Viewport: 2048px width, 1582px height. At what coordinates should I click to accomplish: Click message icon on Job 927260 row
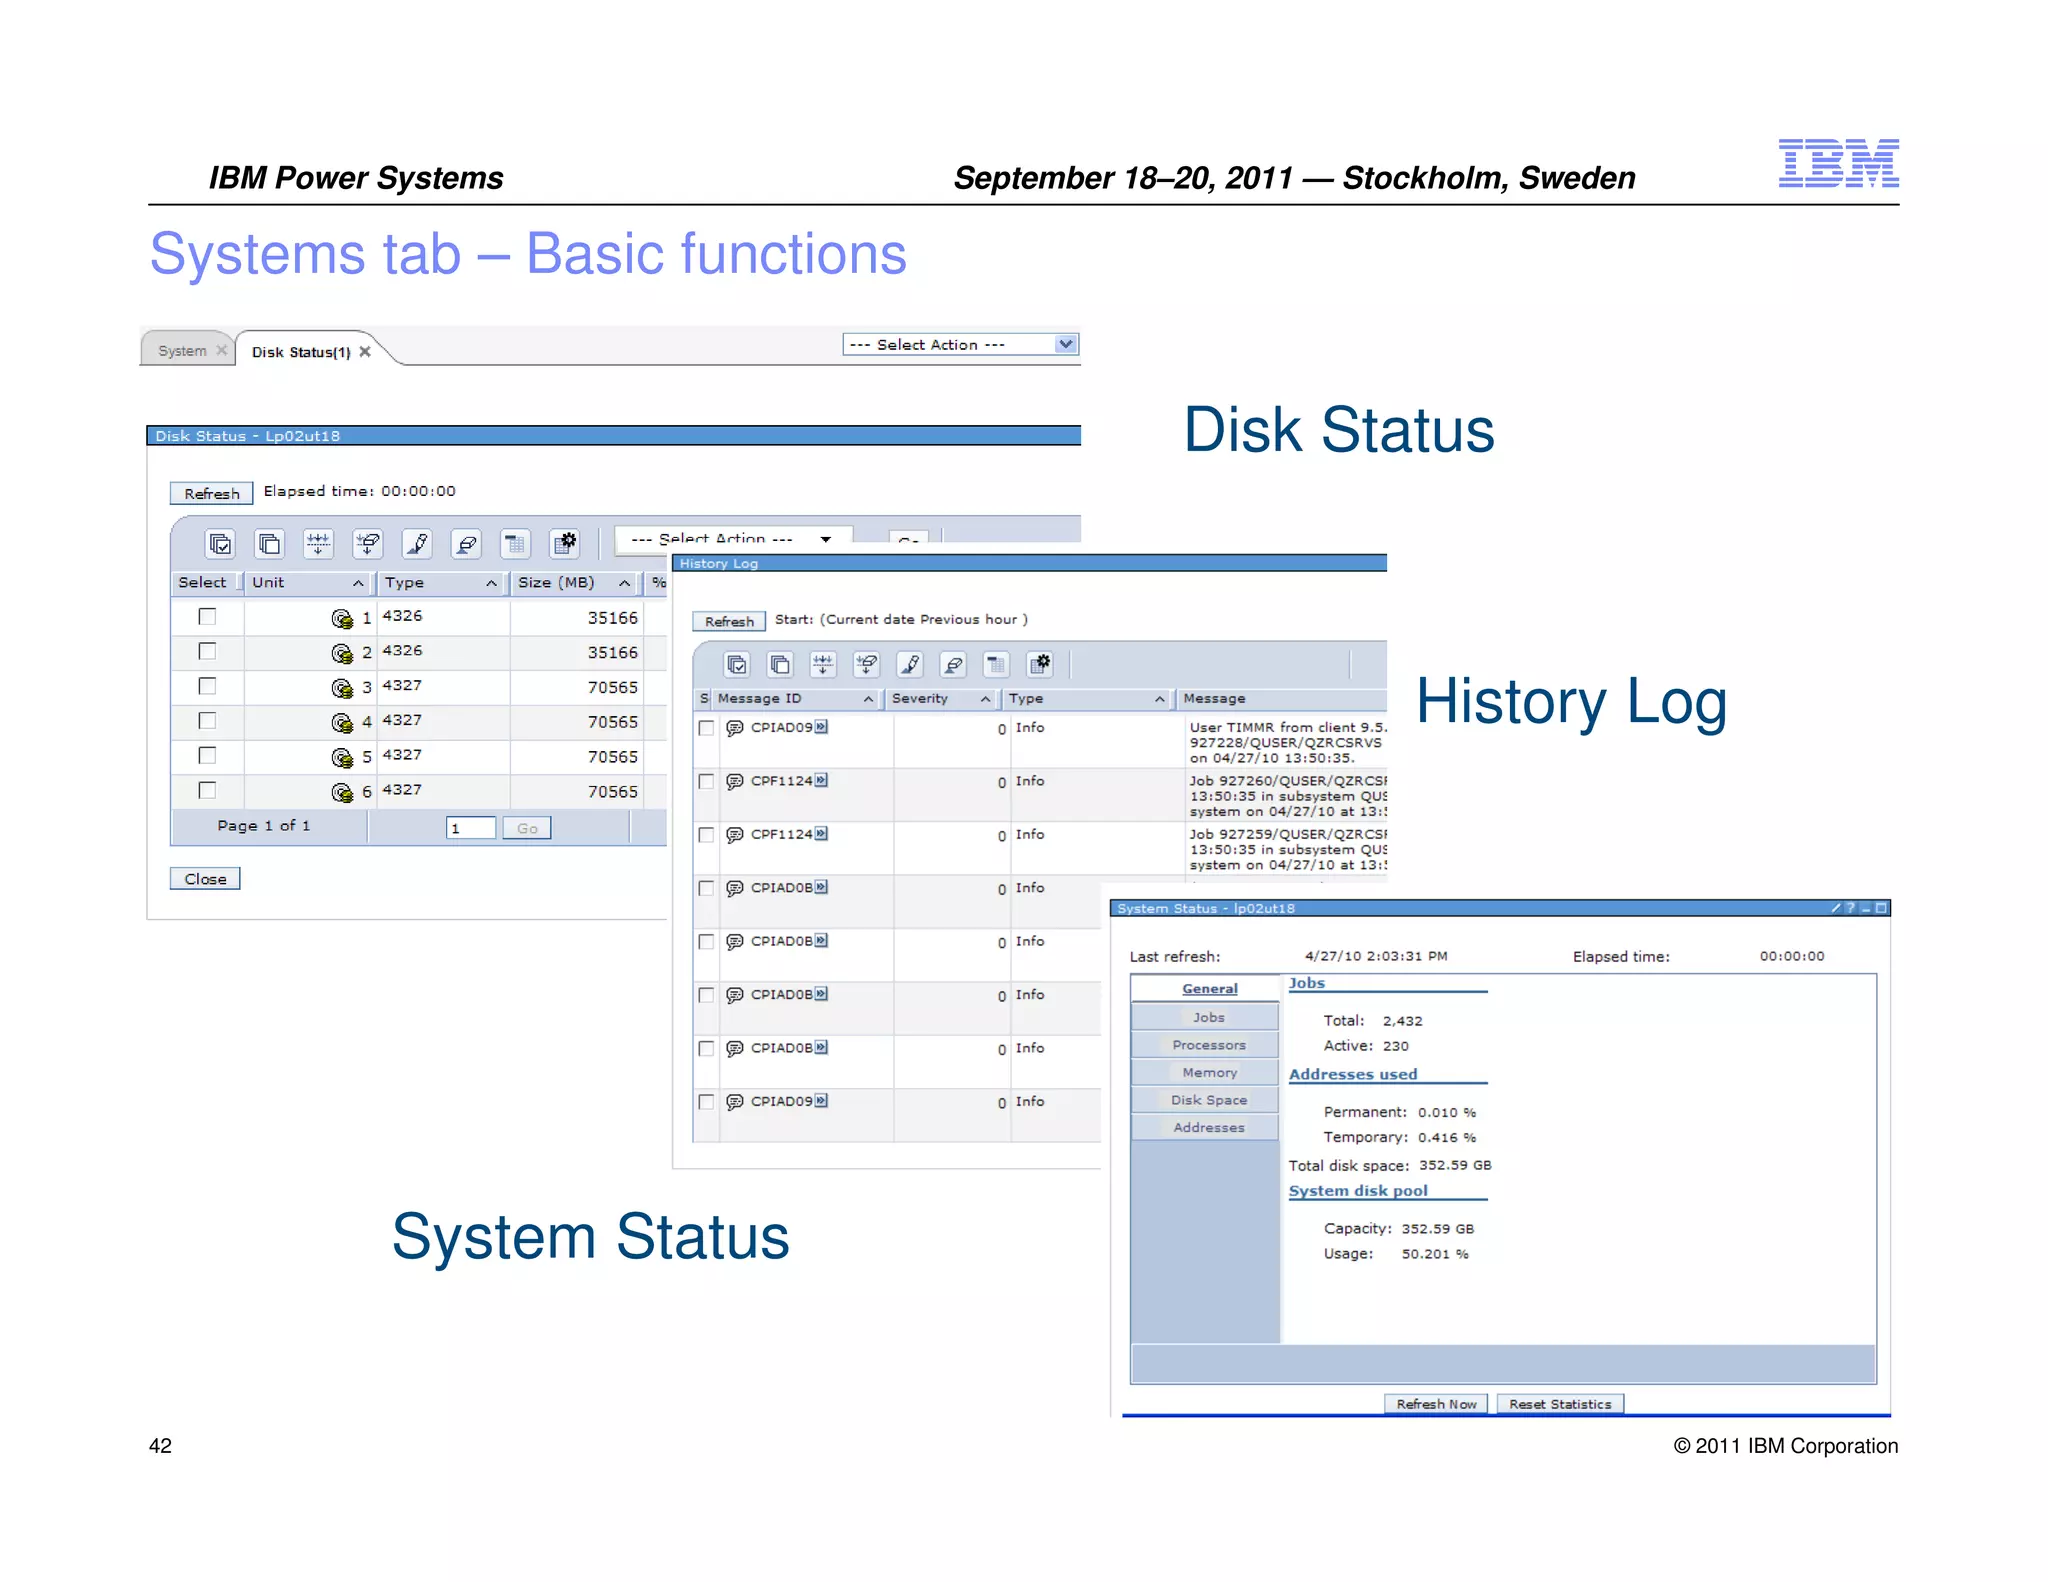[x=734, y=782]
